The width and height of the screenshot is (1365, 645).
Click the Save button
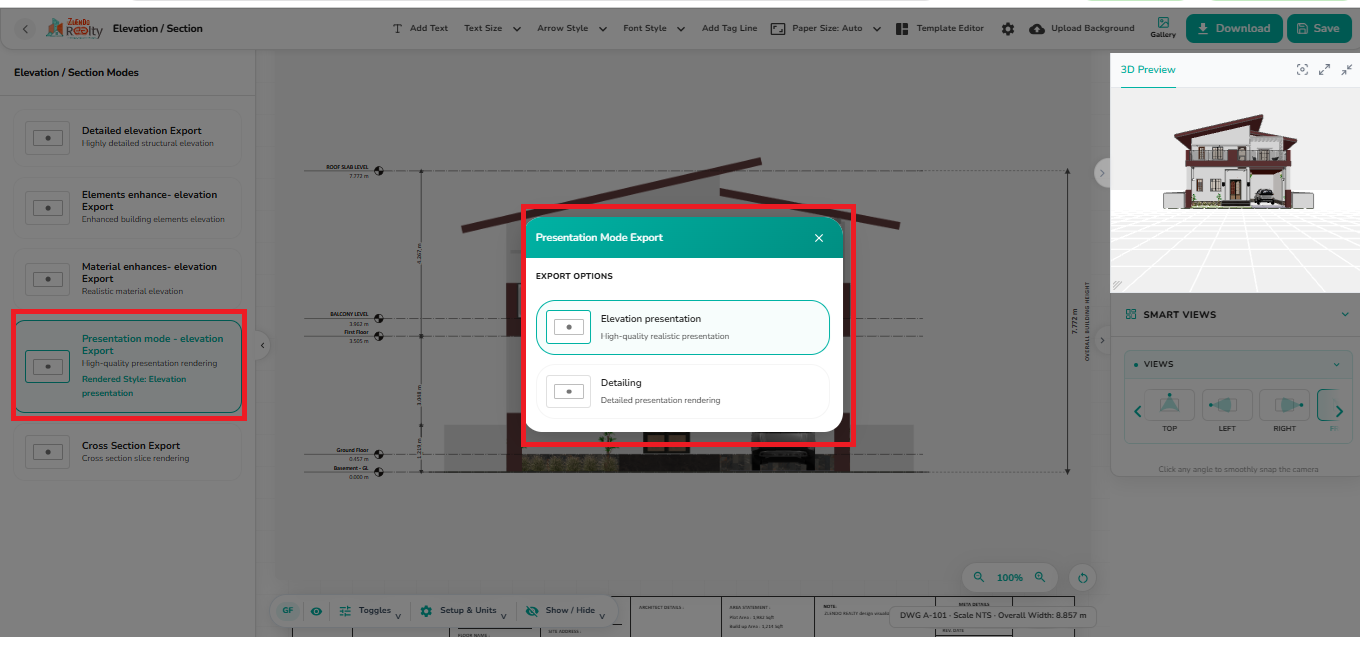coord(1318,29)
